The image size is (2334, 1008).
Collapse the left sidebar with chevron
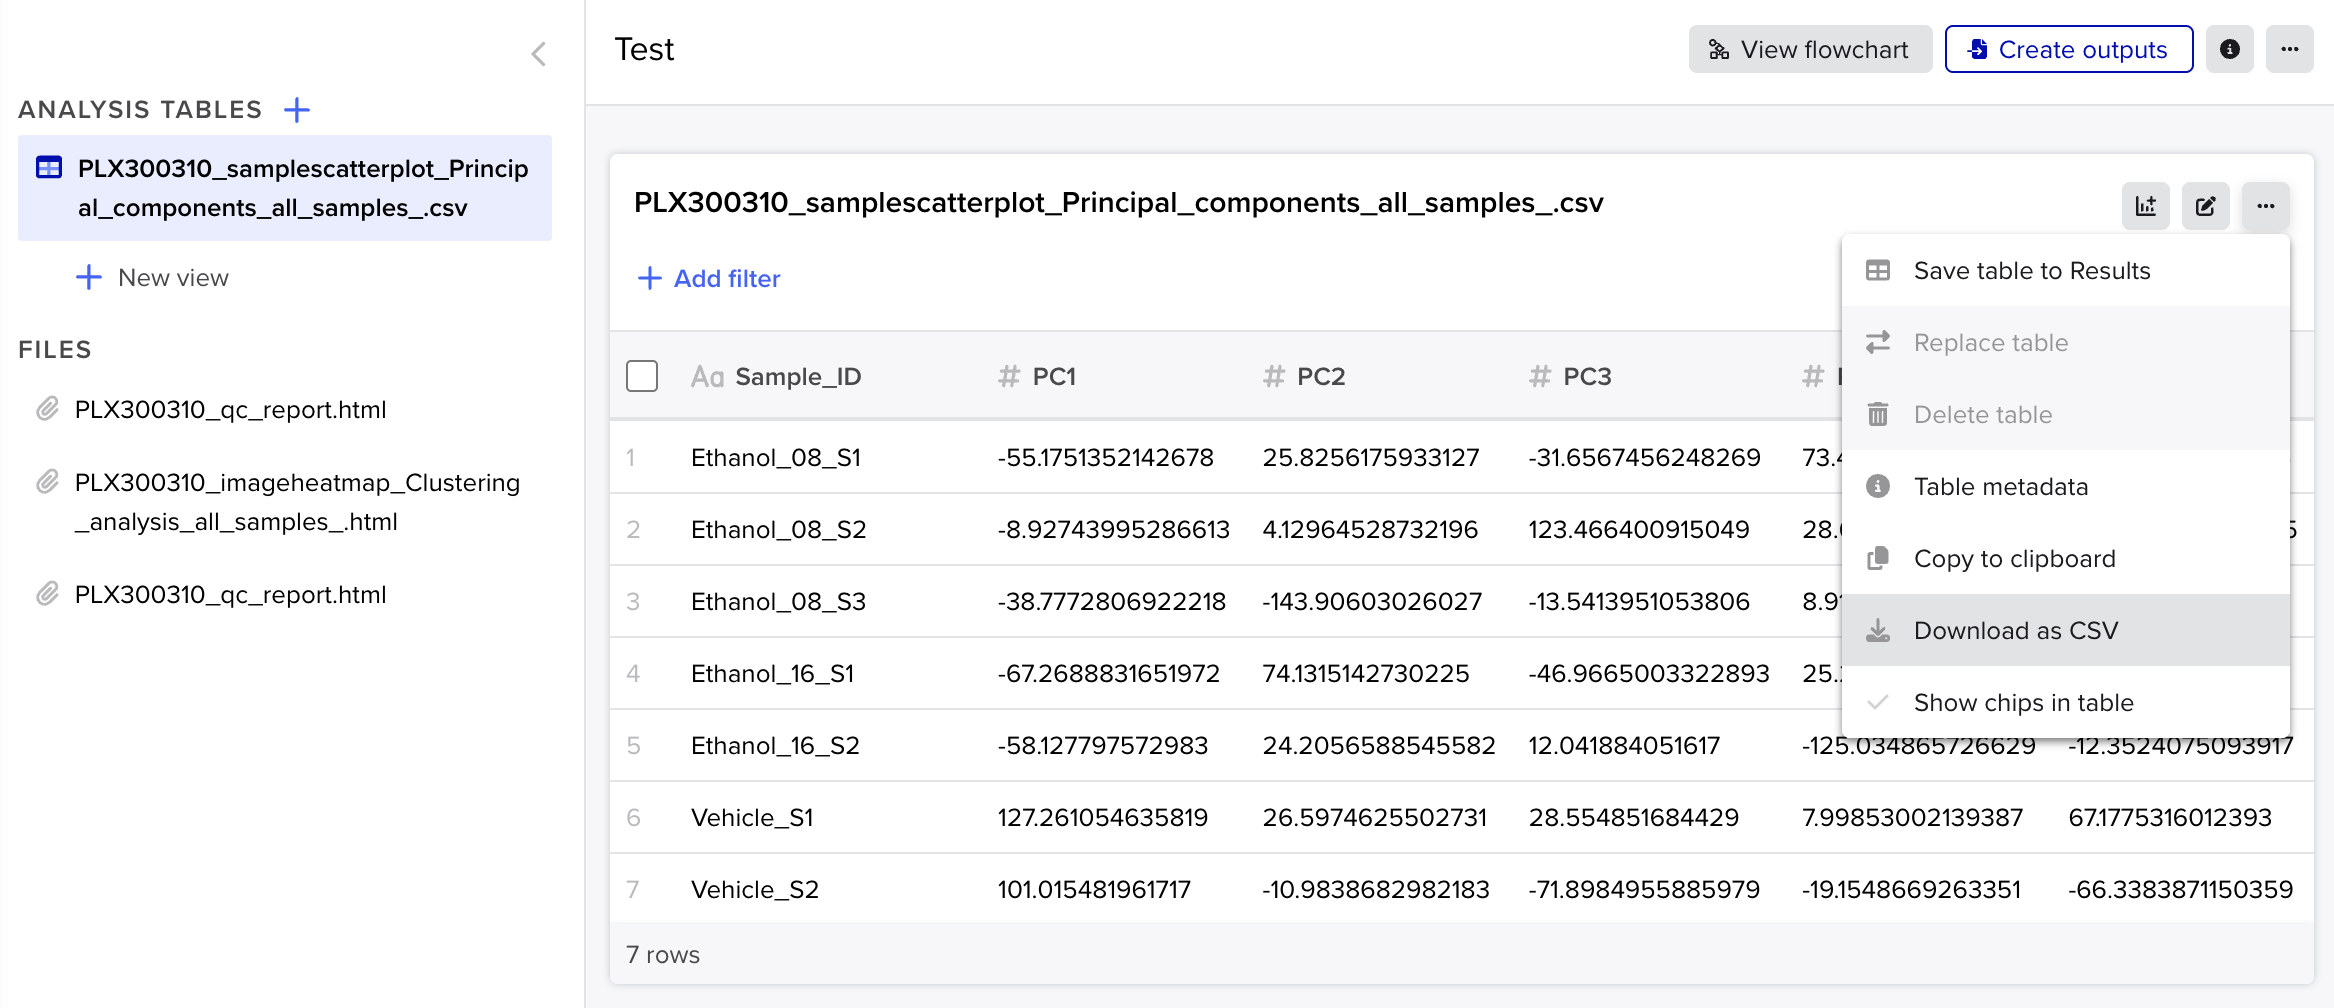click(x=538, y=54)
